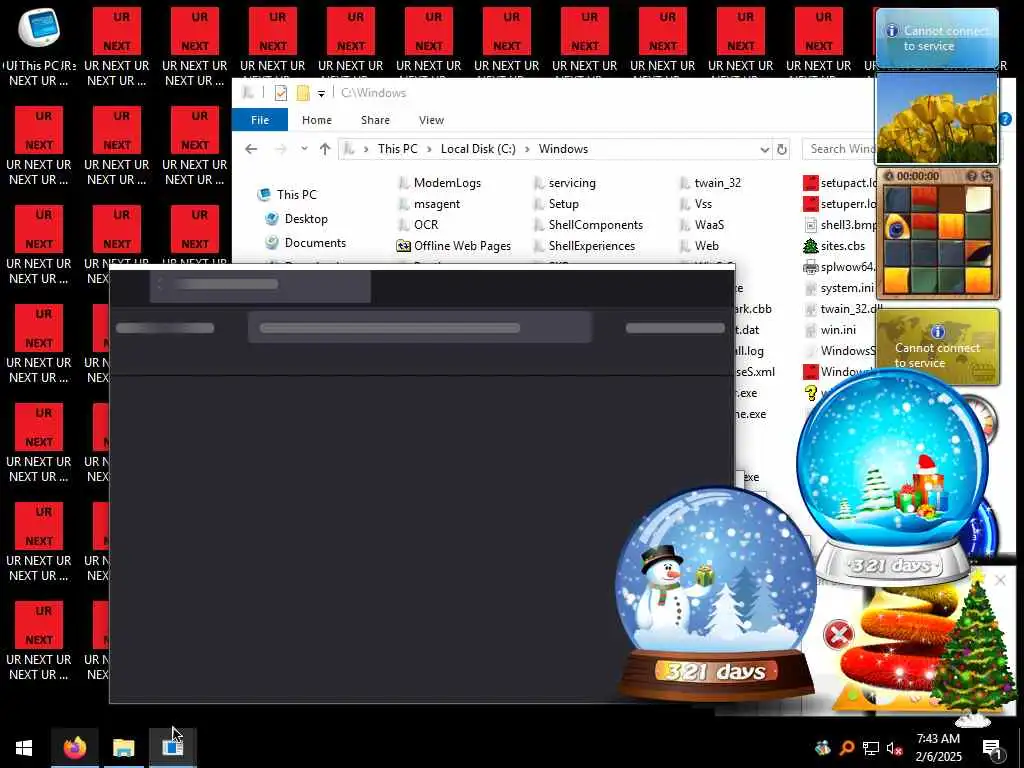Click the toucan eye puzzle tile
Screen dimensions: 1024x768
coord(897,227)
